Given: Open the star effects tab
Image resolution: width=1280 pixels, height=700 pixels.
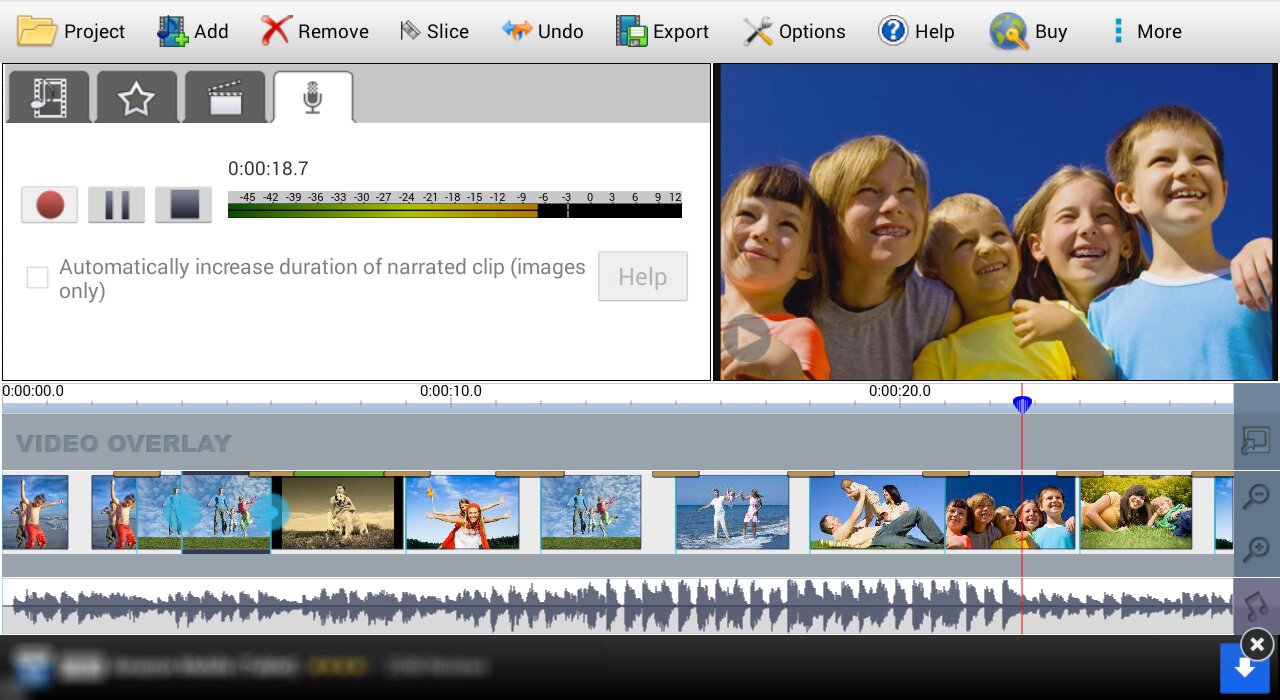Looking at the screenshot, I should point(136,98).
